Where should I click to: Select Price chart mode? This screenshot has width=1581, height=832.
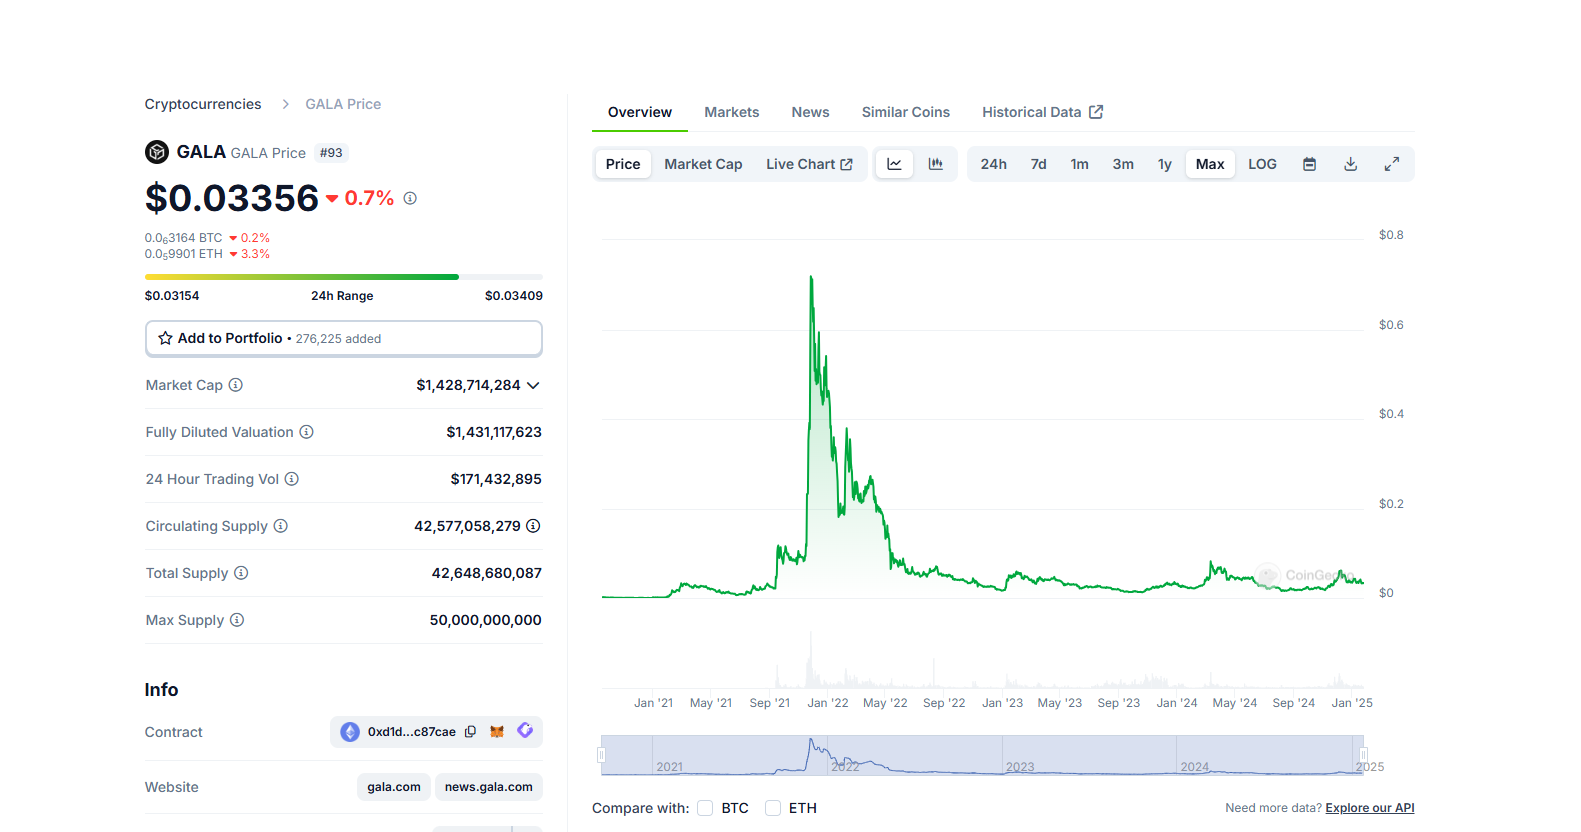click(623, 164)
